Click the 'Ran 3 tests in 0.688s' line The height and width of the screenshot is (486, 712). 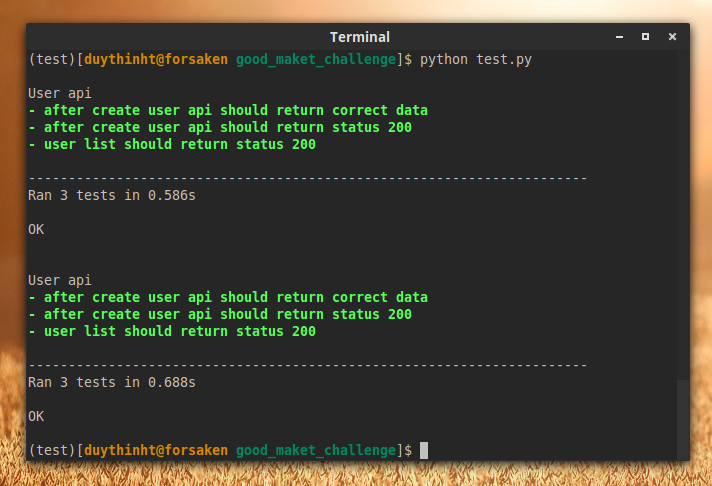[111, 382]
